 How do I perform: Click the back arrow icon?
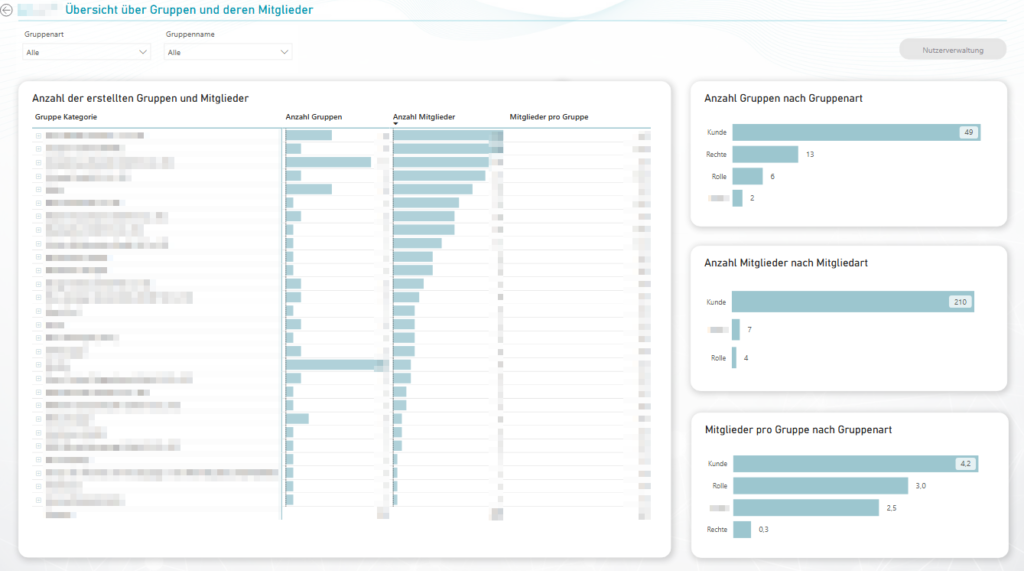(7, 10)
